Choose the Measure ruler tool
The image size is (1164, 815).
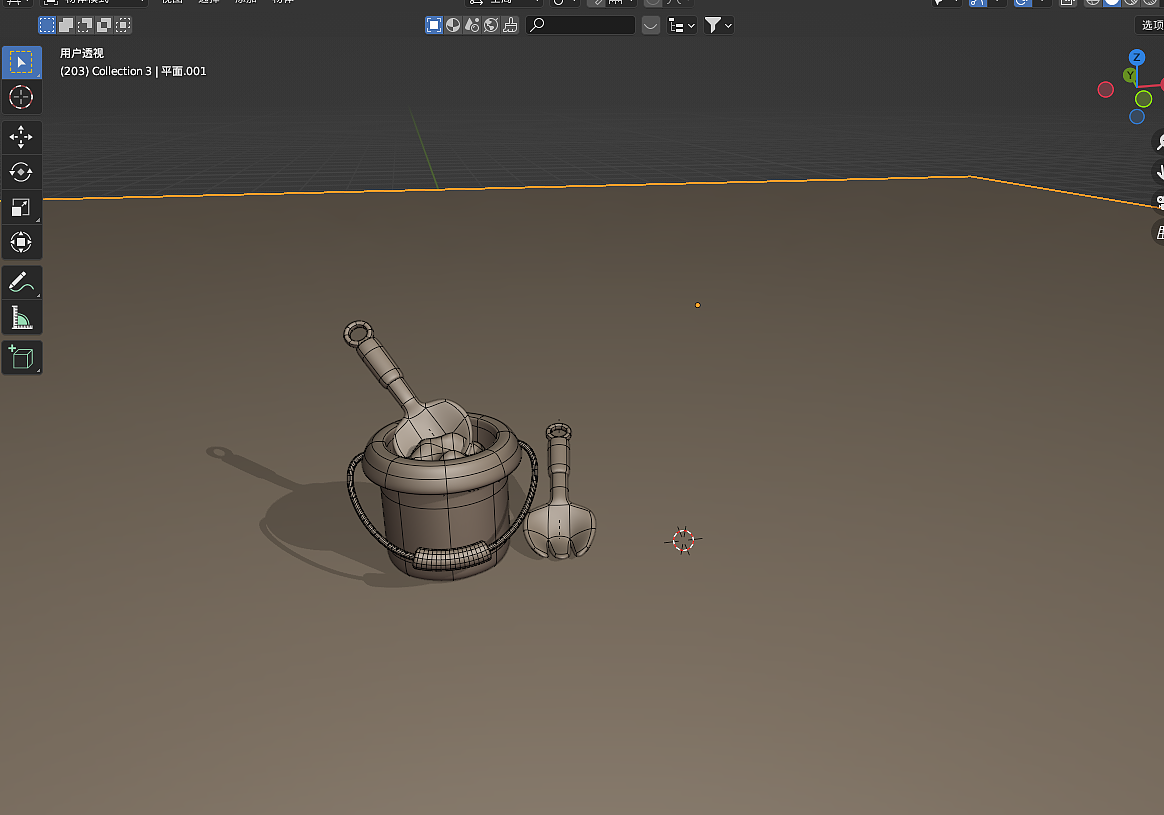[x=22, y=318]
